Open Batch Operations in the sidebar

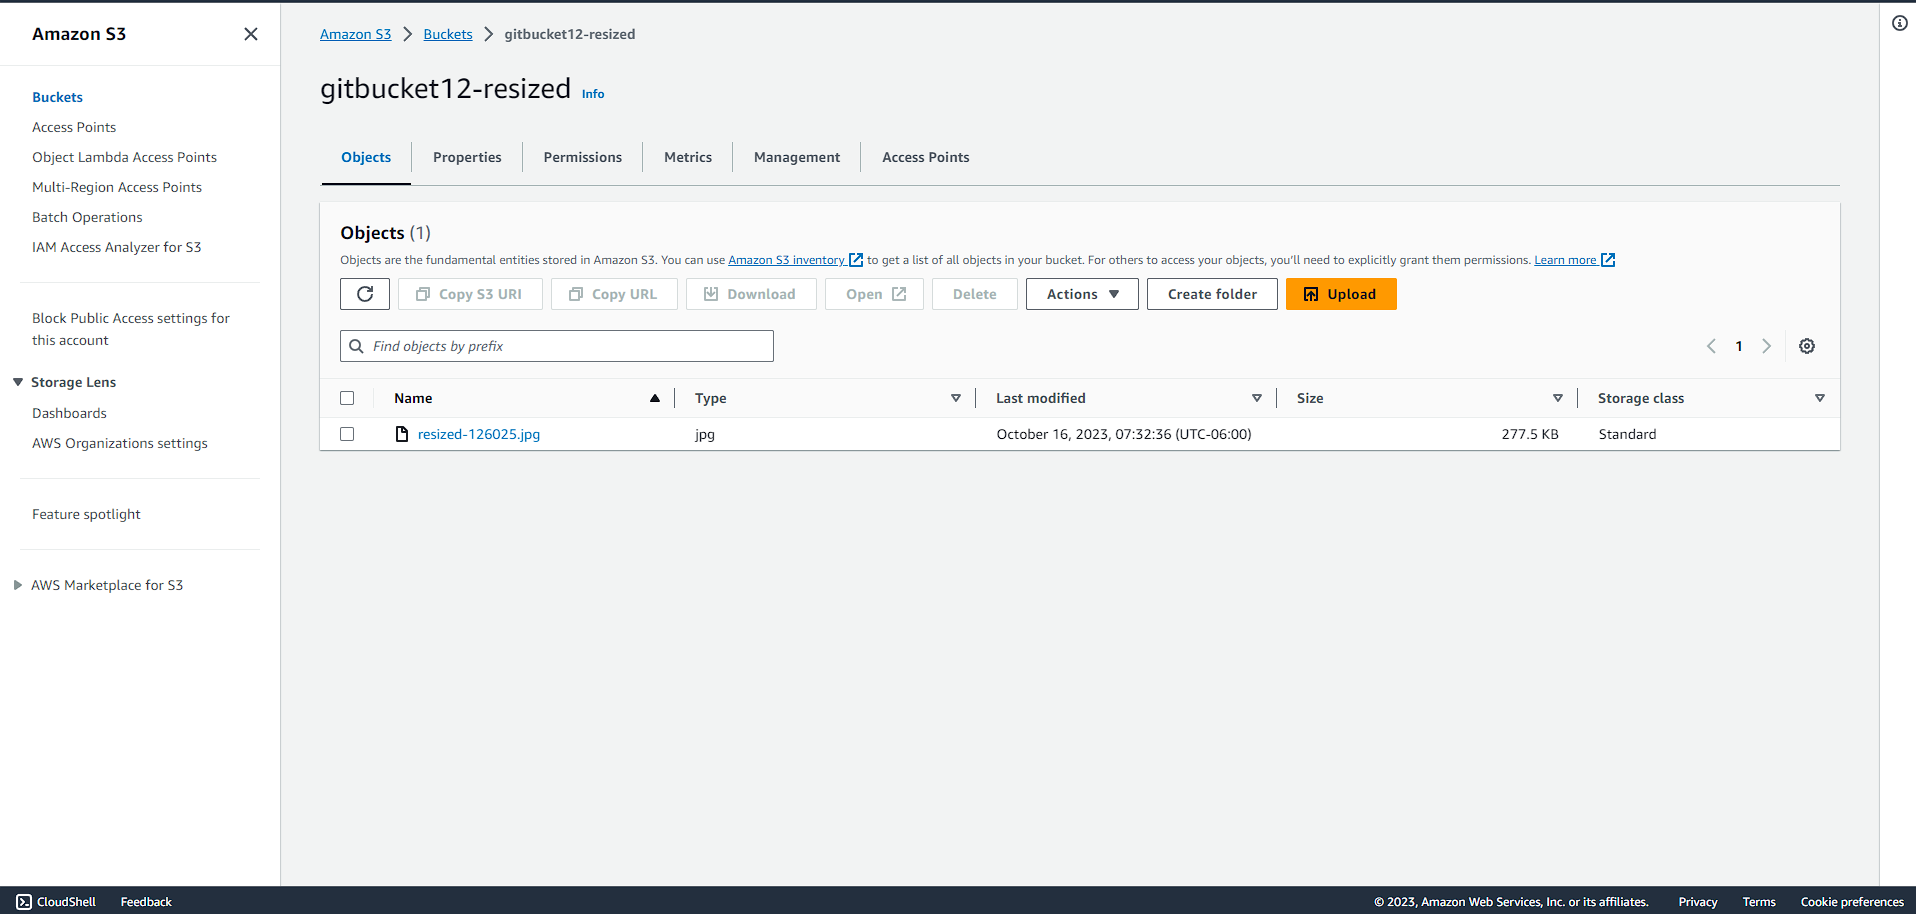click(87, 217)
